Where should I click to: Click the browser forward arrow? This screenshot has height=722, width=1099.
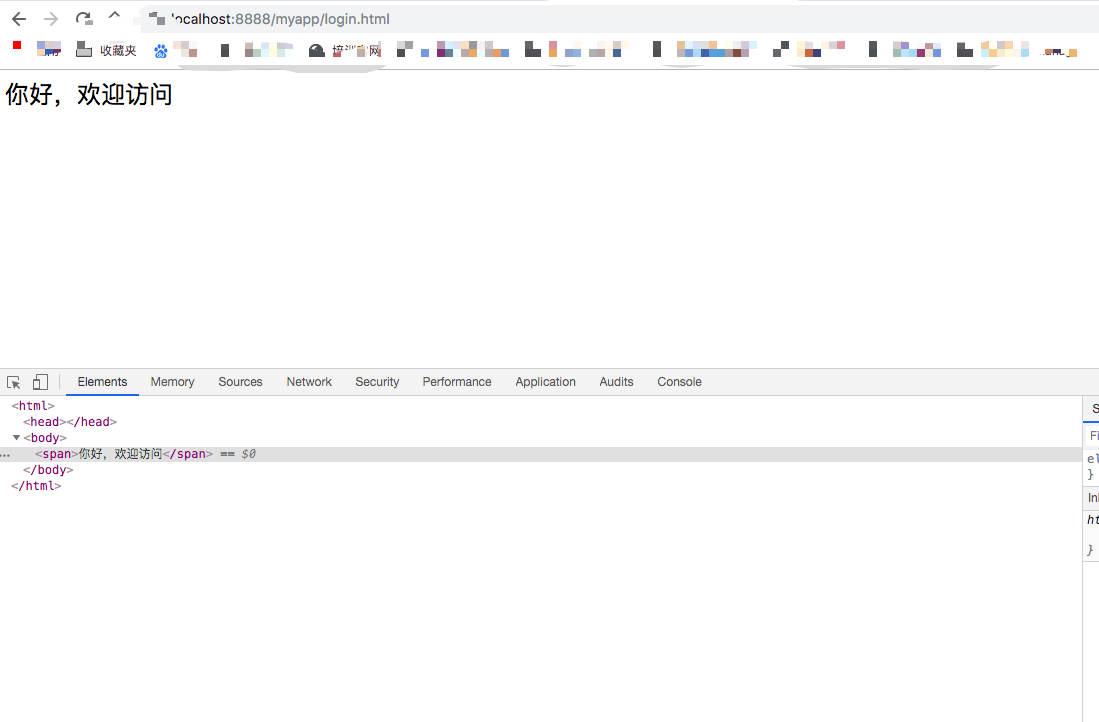[51, 19]
